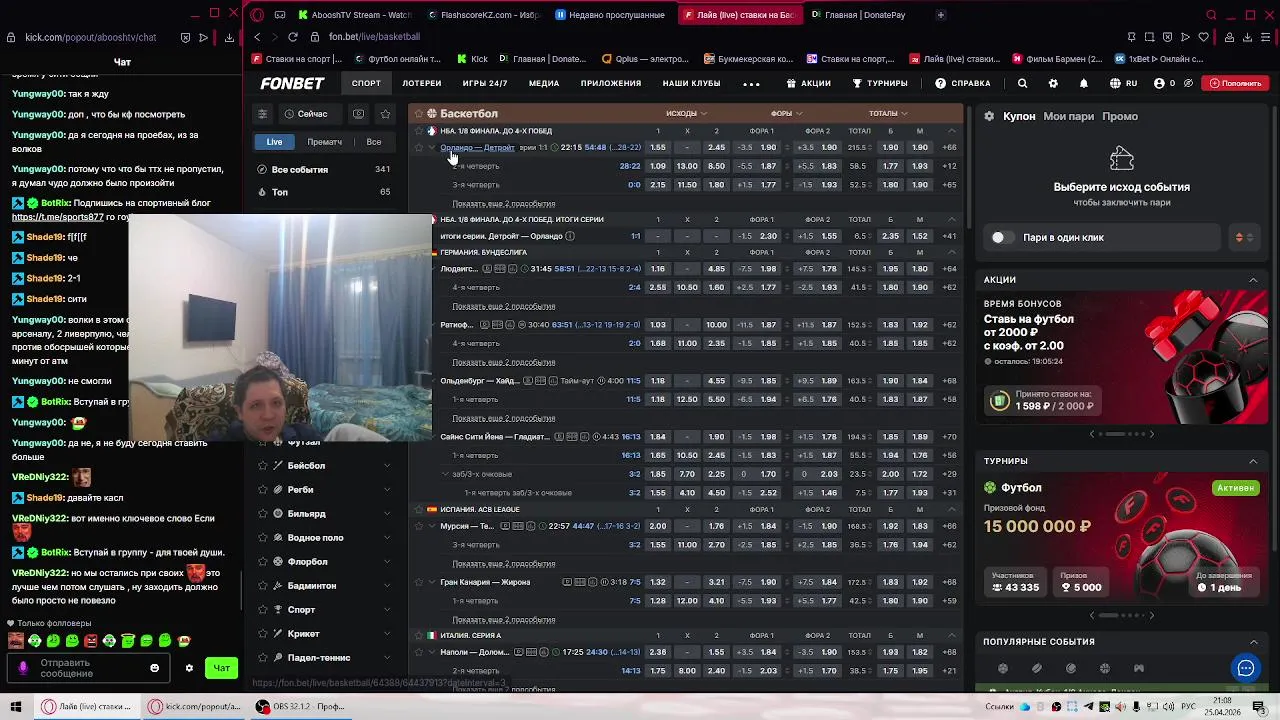Select the Прематч filter

pos(324,142)
